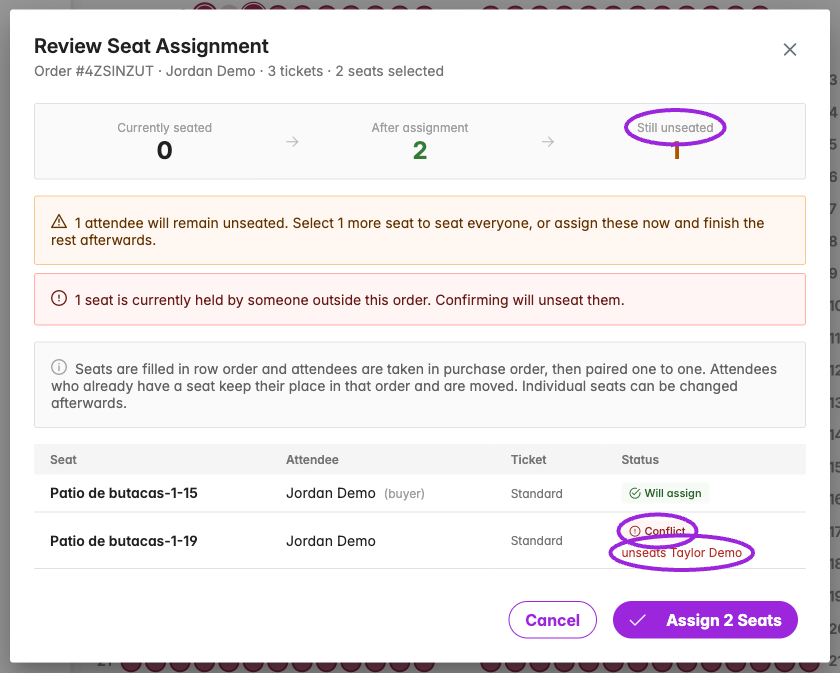Viewport: 840px width, 673px height.
Task: Click the '1 seat is currently held' error text
Action: point(349,300)
